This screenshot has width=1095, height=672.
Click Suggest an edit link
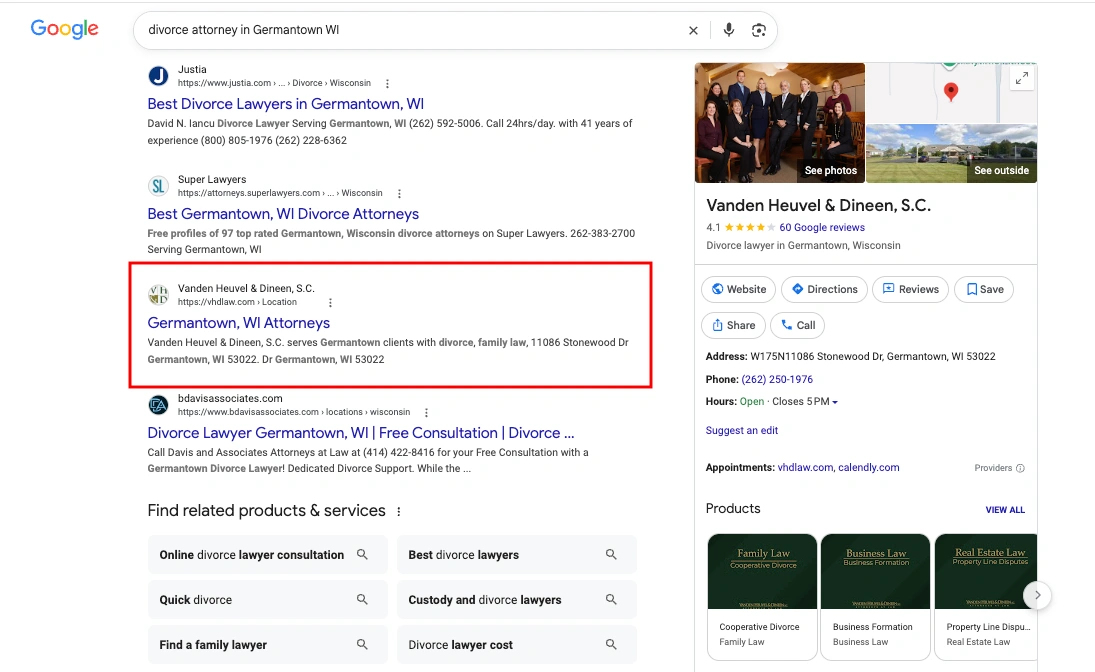click(x=742, y=430)
